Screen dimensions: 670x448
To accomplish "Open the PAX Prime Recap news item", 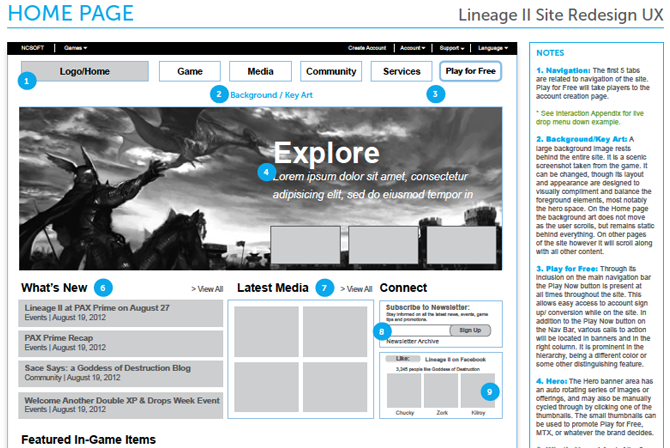I will pyautogui.click(x=120, y=343).
